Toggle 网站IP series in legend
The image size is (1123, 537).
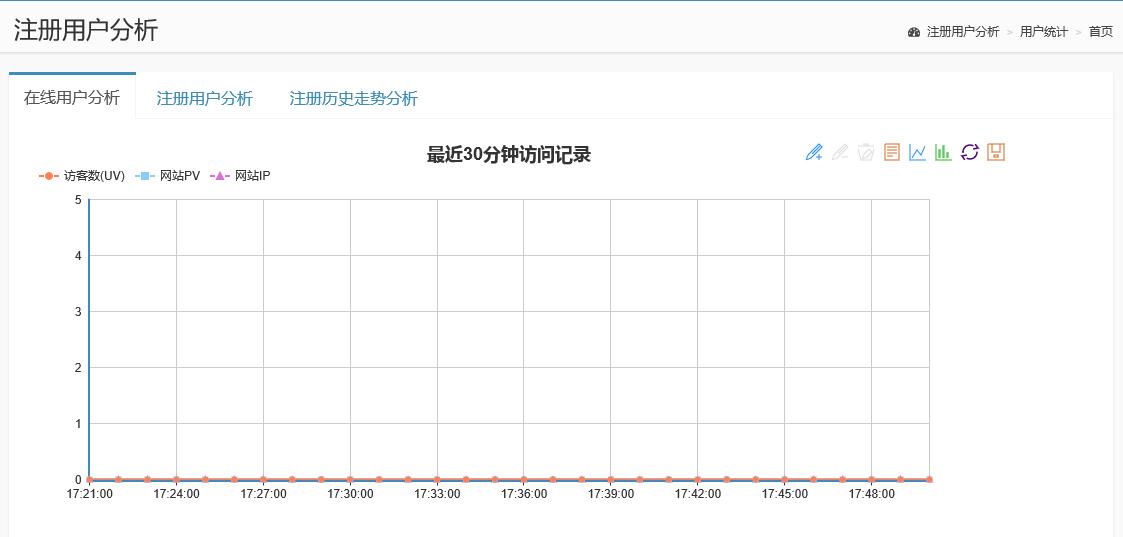(x=241, y=176)
